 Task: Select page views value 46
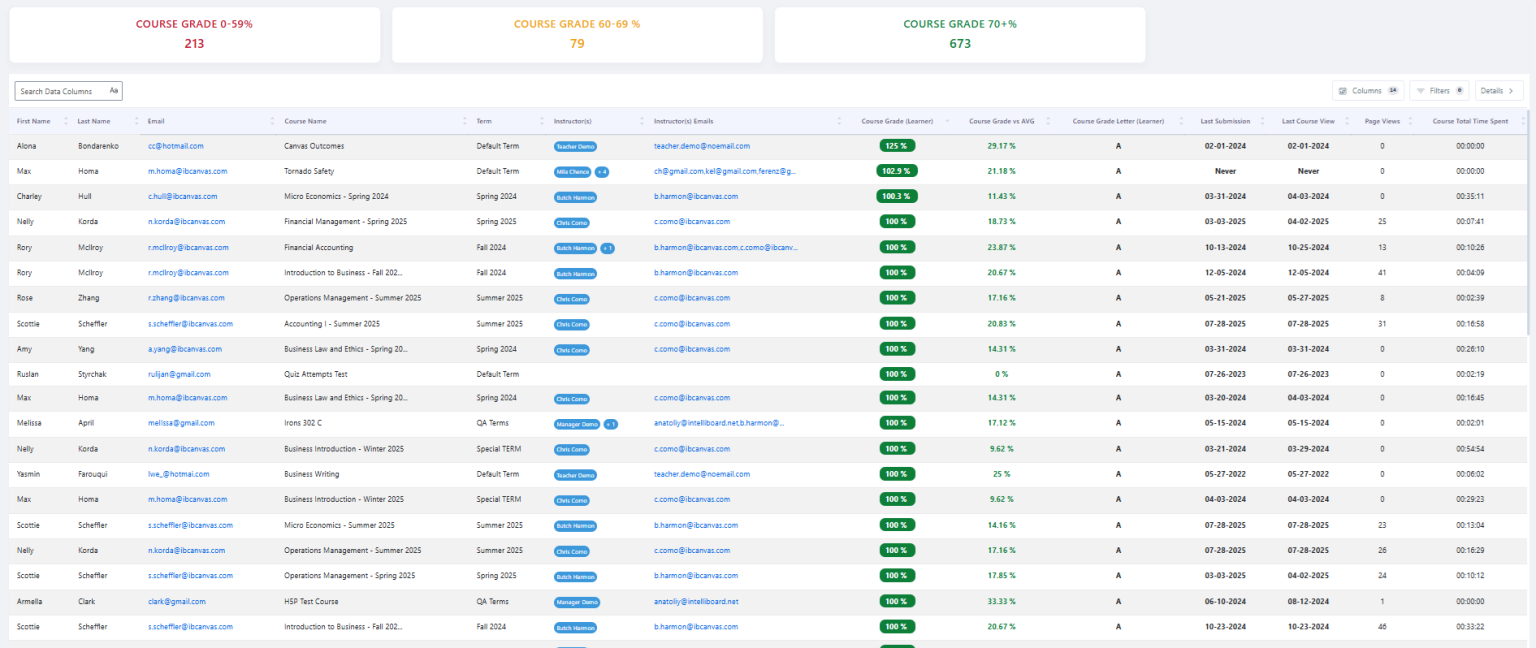click(x=1382, y=627)
